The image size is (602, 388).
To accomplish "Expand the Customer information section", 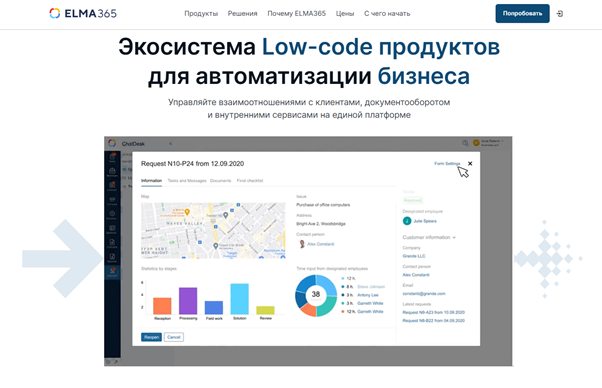I will (x=429, y=237).
